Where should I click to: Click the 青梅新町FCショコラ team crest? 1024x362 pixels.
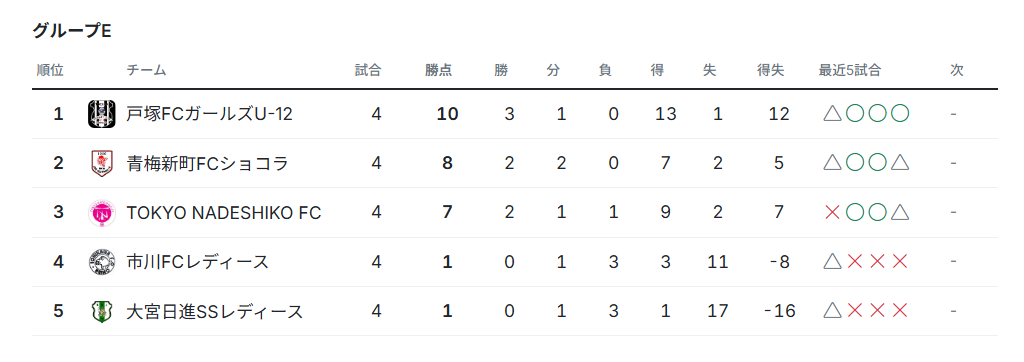coord(101,163)
